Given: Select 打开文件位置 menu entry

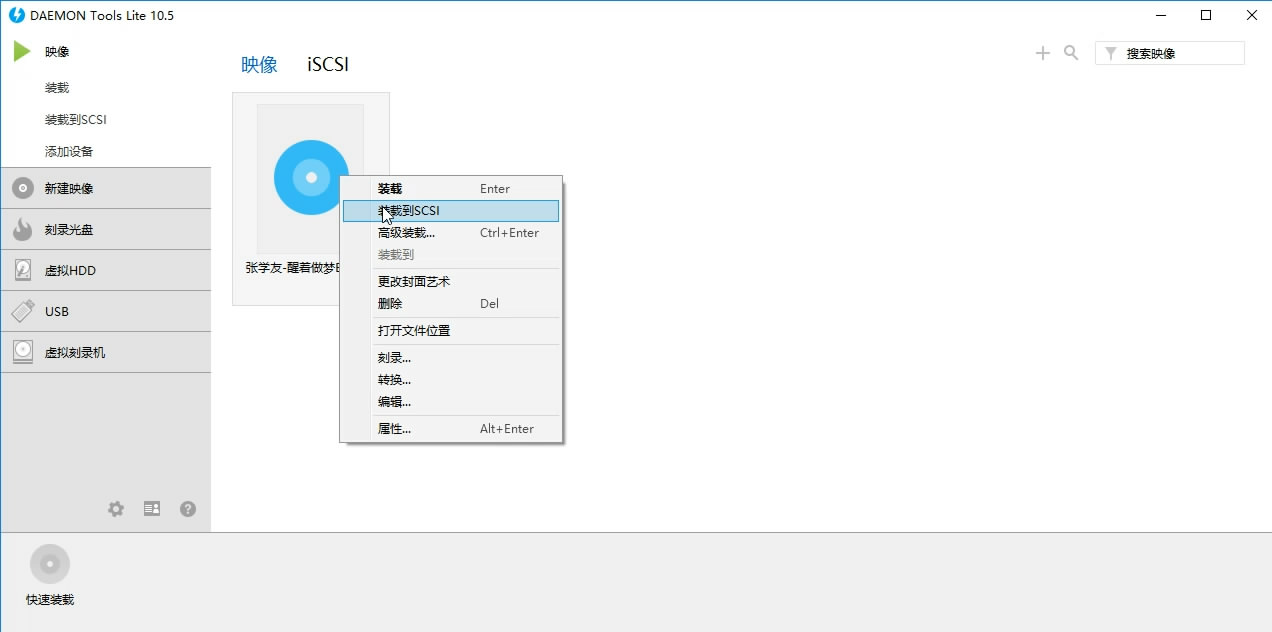Looking at the screenshot, I should pyautogui.click(x=451, y=330).
